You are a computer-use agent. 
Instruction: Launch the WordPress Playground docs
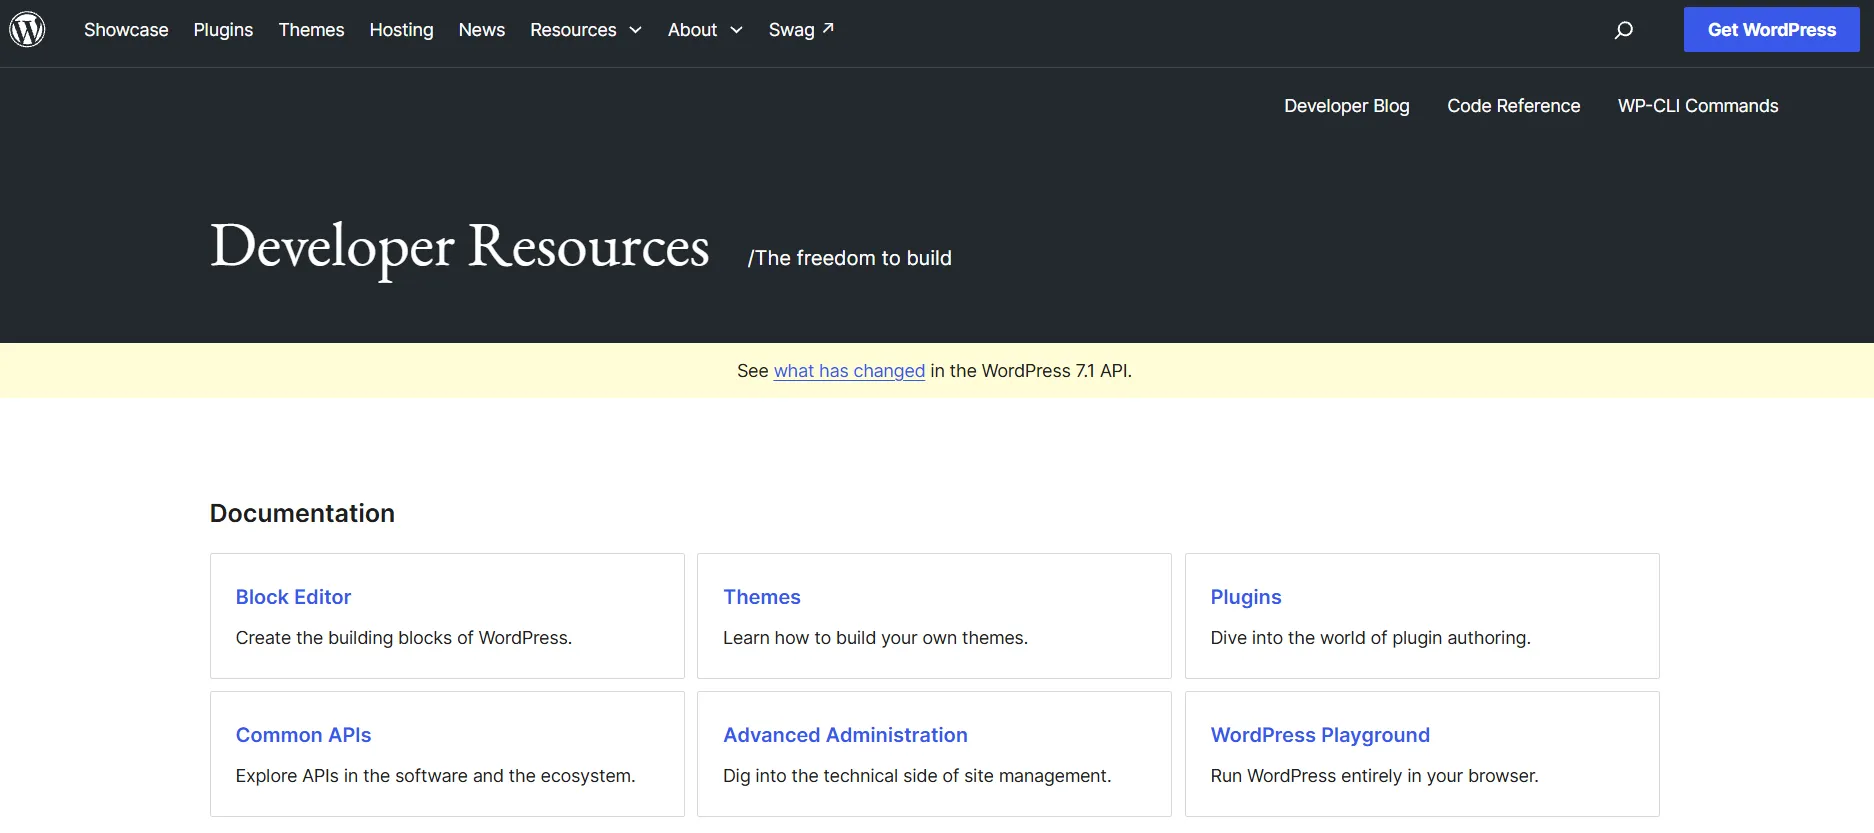1320,735
